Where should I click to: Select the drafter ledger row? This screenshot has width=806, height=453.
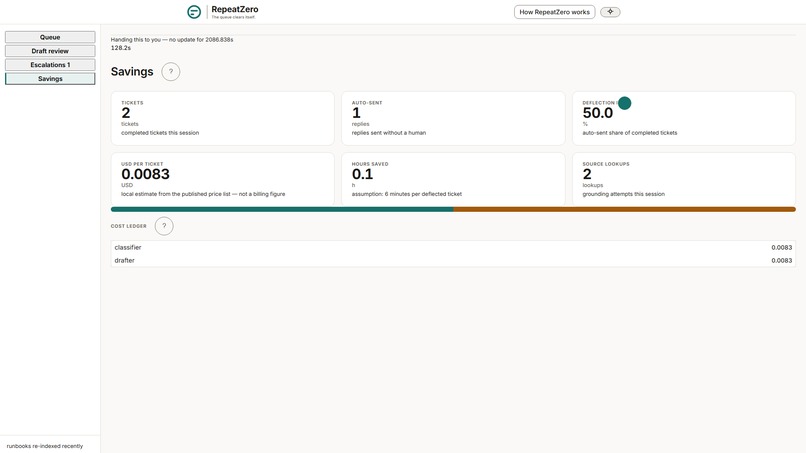453,260
